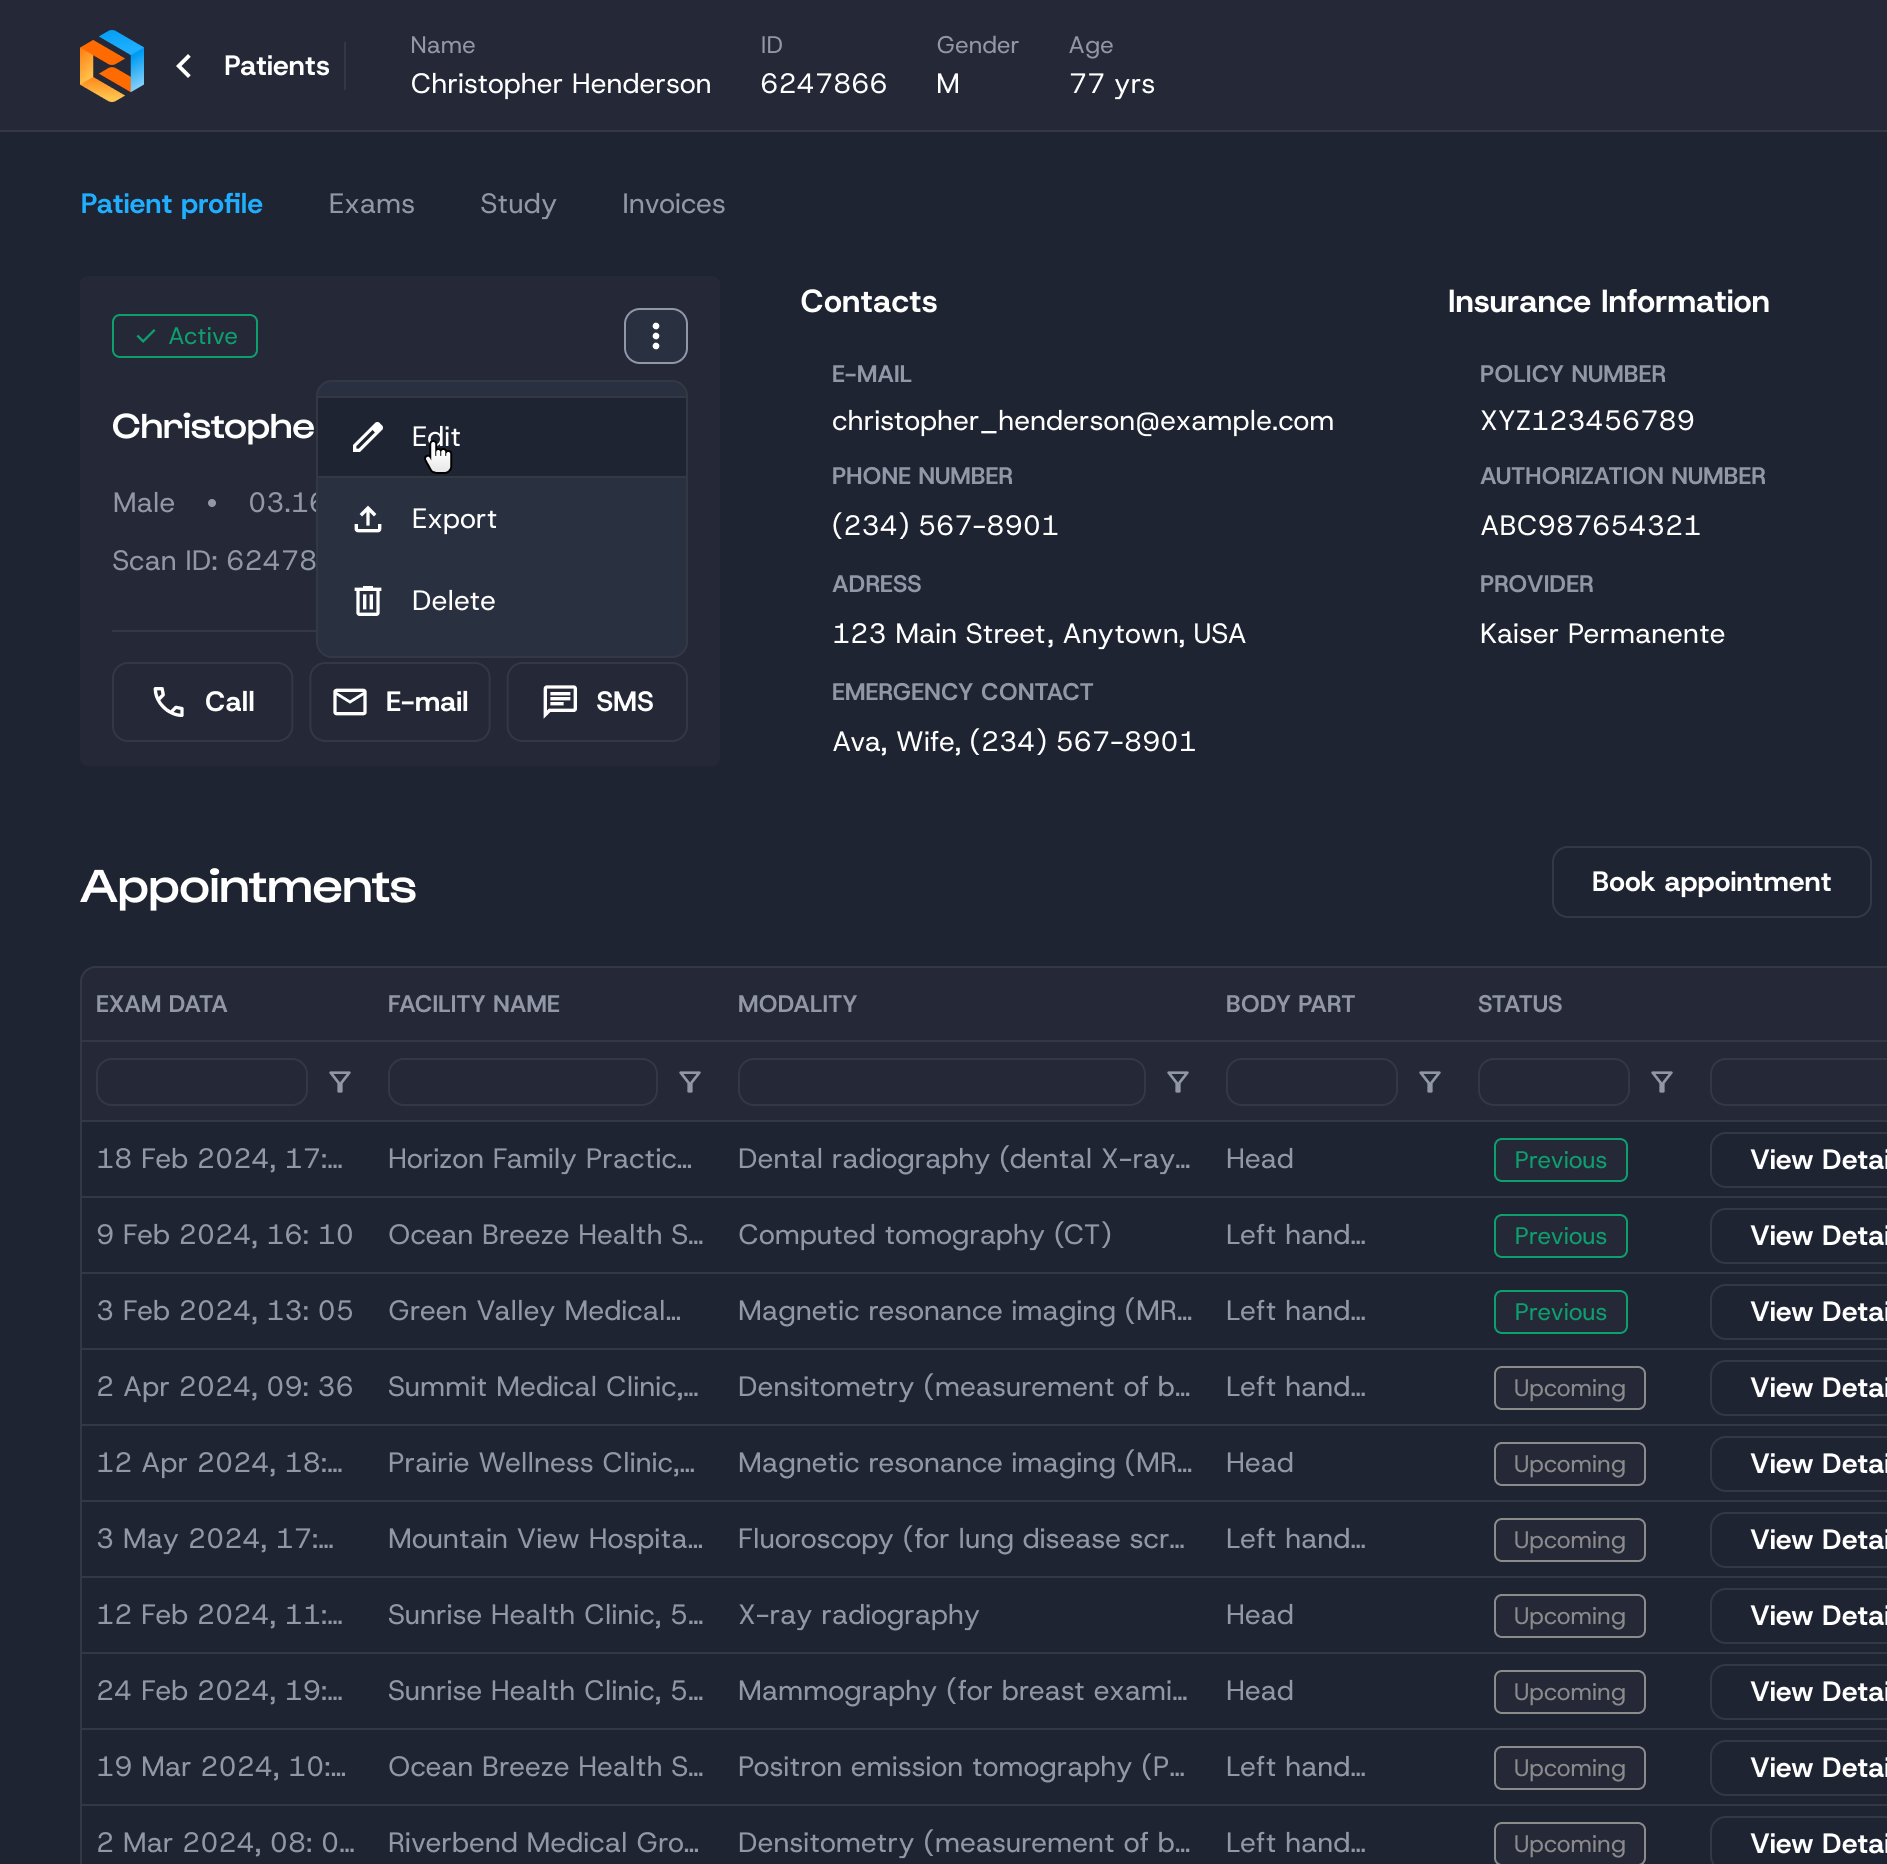This screenshot has width=1887, height=1864.
Task: Click the provider Kaiser Permanente
Action: point(1602,634)
